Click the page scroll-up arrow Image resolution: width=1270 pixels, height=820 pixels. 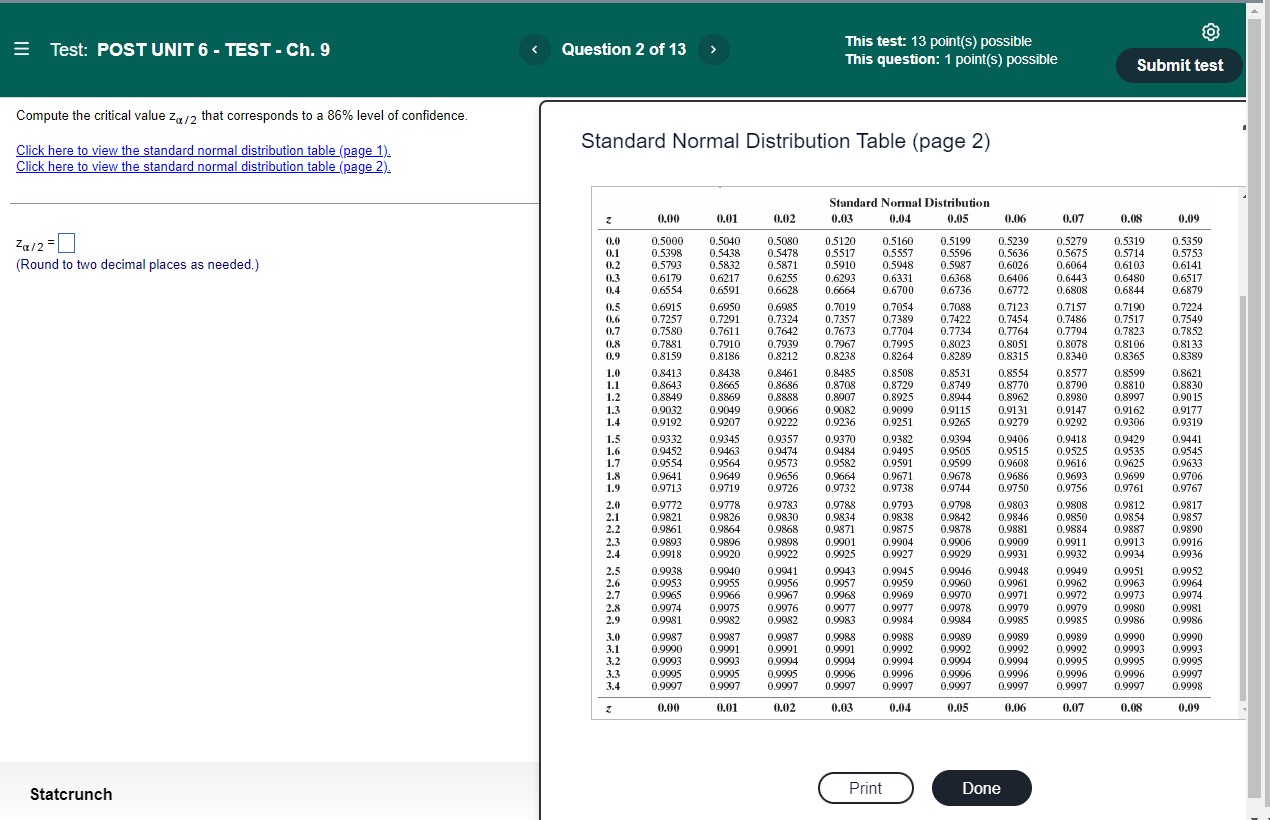point(1253,10)
